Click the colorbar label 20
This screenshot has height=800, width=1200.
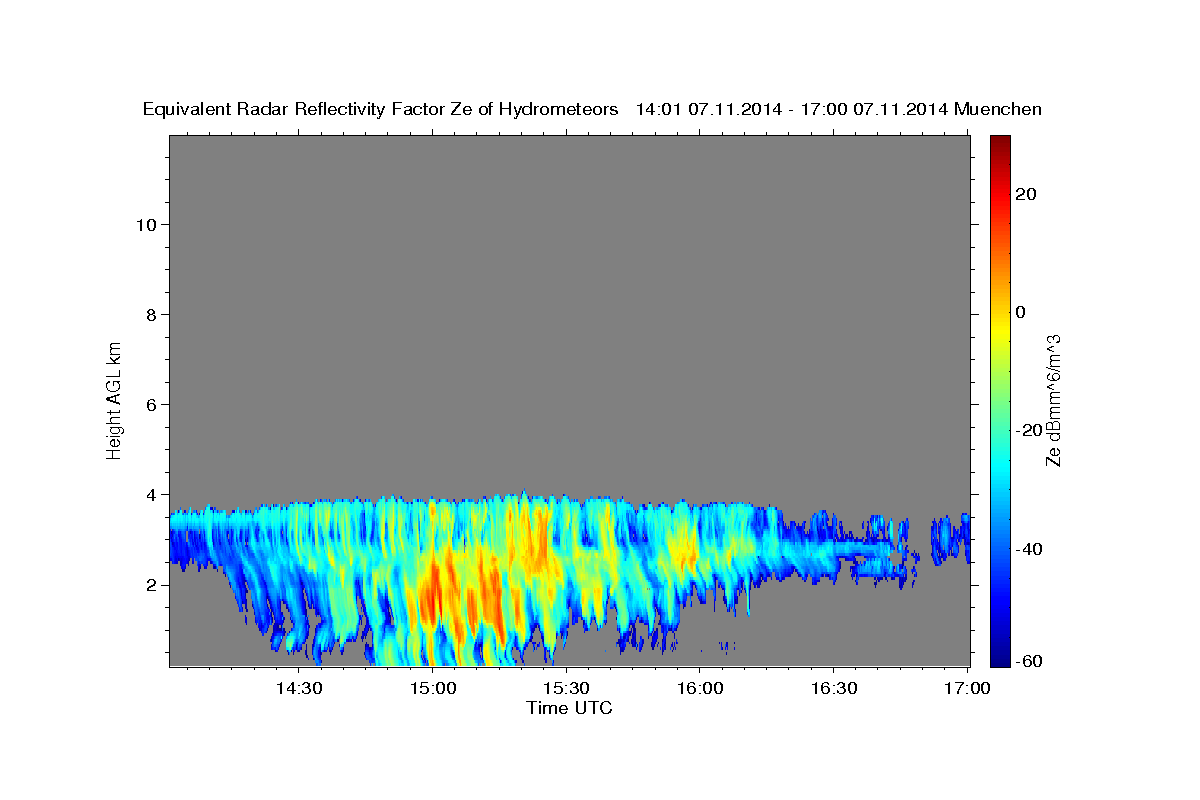click(x=1025, y=194)
